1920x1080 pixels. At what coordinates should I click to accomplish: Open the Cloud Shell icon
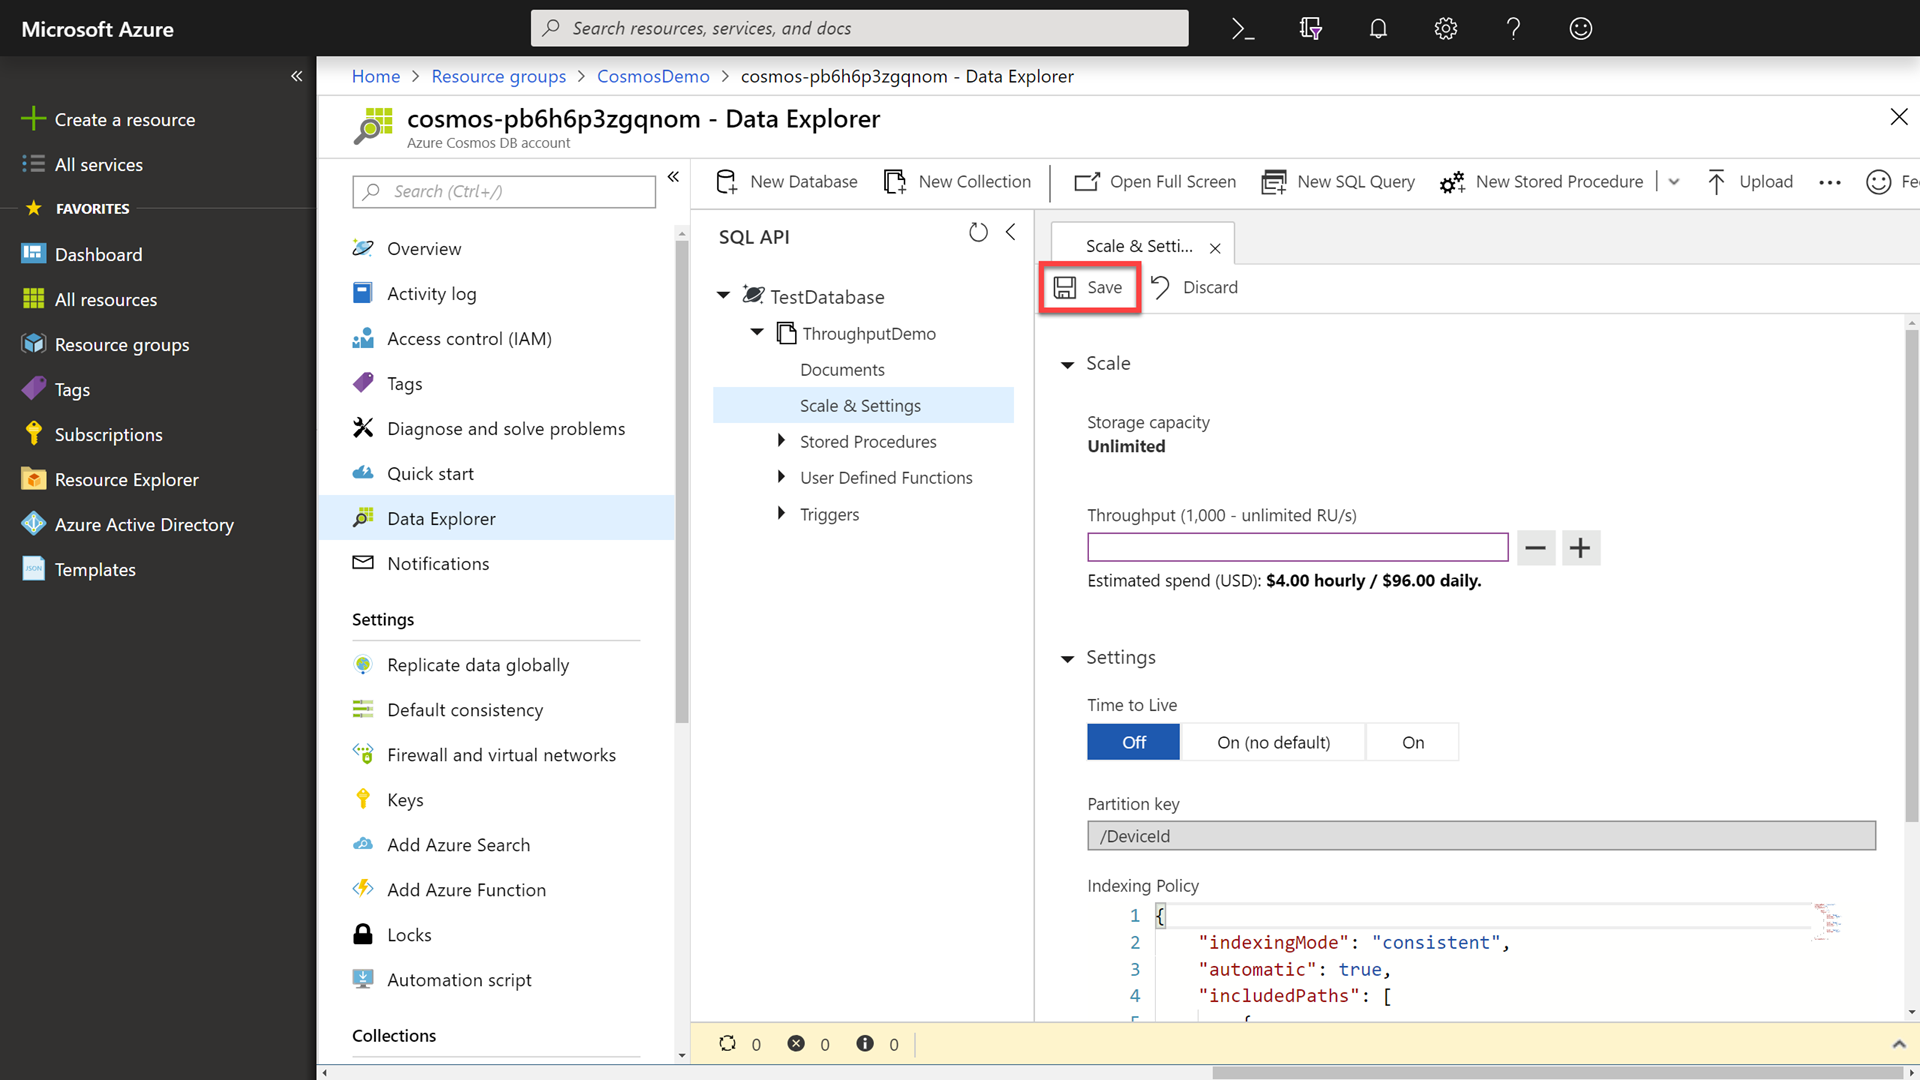1243,29
